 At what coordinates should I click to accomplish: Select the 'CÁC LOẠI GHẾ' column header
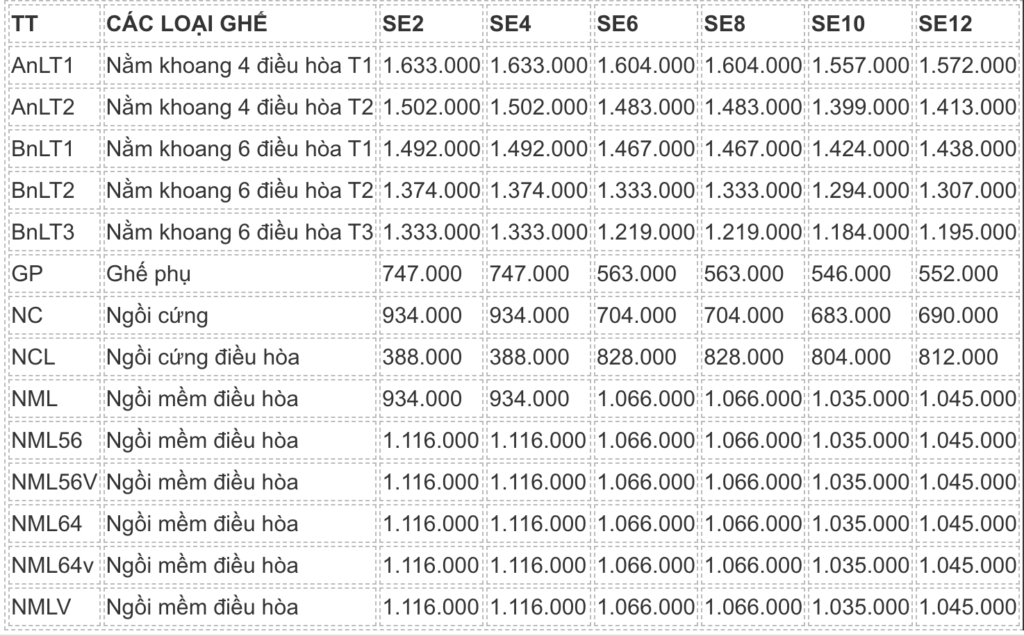click(187, 24)
